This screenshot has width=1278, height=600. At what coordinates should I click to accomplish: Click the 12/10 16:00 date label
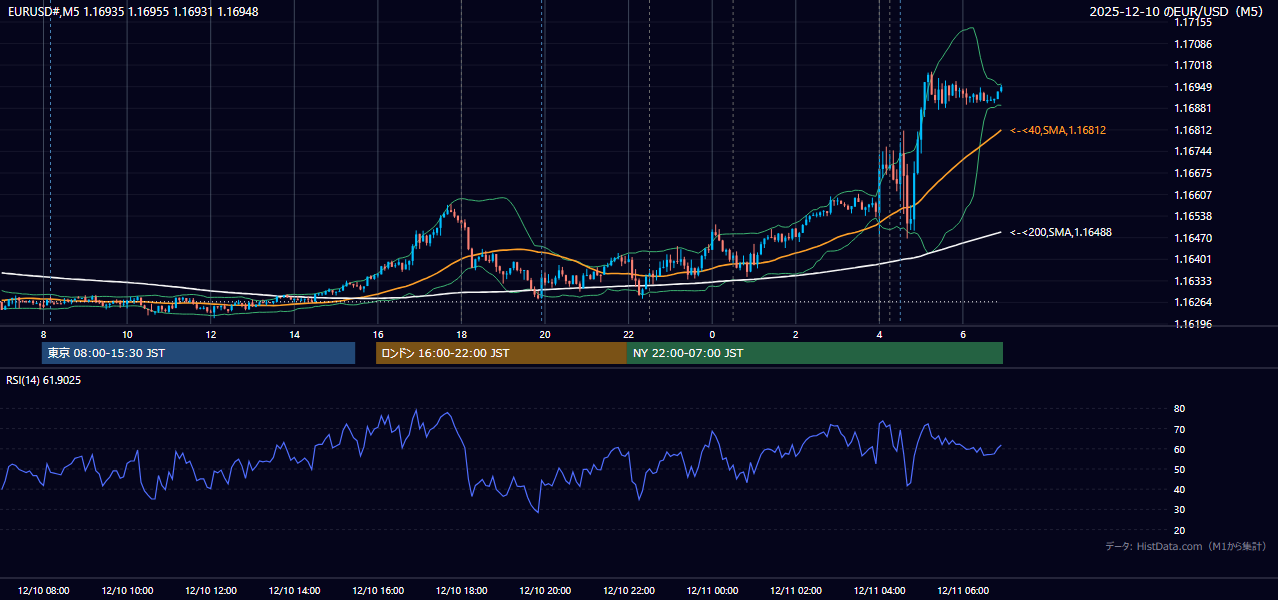pyautogui.click(x=378, y=591)
